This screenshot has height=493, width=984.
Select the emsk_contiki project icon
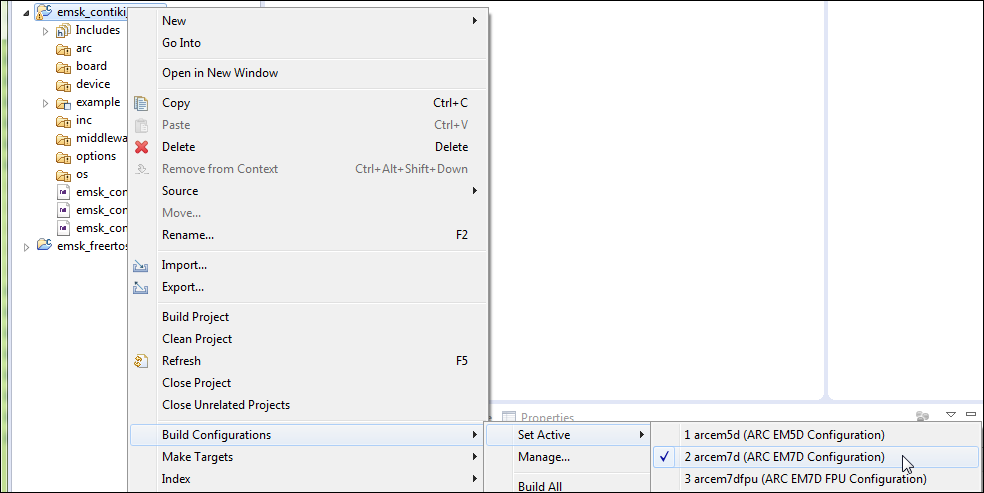(x=44, y=11)
